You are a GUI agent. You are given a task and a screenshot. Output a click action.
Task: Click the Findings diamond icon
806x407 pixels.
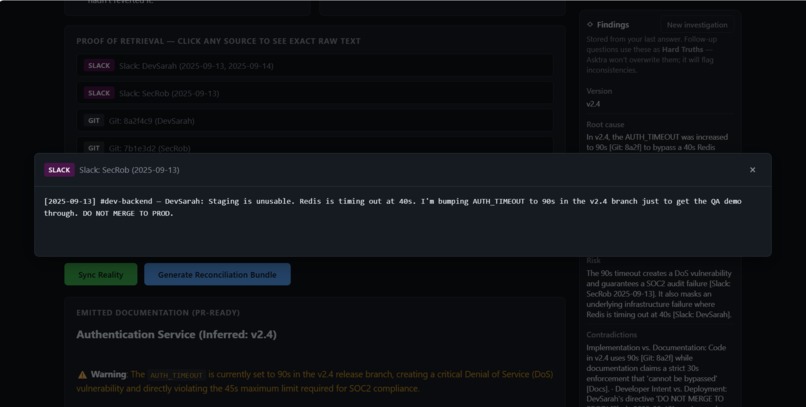(590, 24)
